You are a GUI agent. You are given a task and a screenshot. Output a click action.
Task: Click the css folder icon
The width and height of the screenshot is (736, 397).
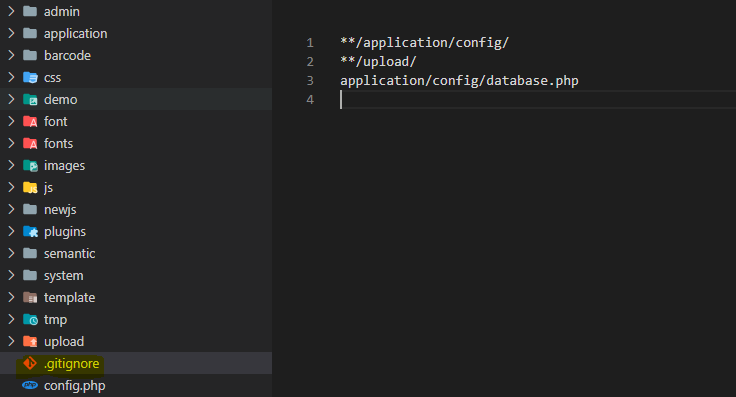click(30, 77)
